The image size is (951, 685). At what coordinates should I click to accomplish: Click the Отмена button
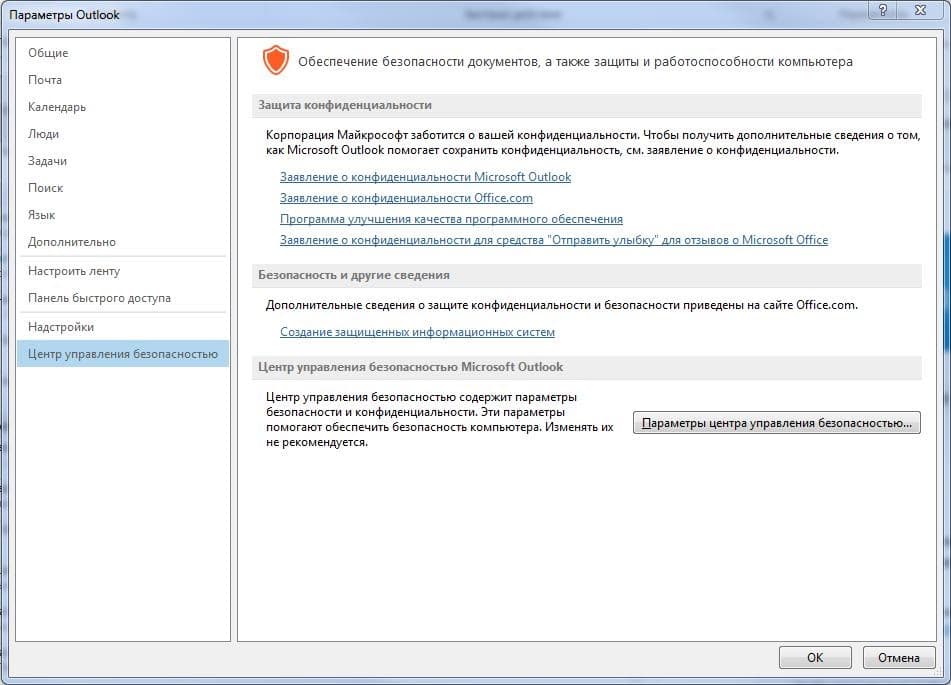pos(899,658)
